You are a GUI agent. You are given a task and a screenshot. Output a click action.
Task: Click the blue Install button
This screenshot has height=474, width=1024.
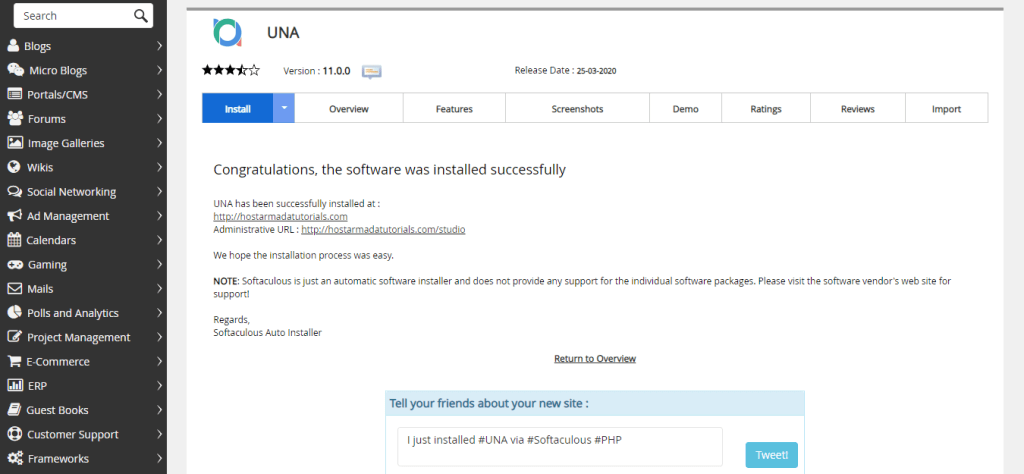click(x=238, y=108)
